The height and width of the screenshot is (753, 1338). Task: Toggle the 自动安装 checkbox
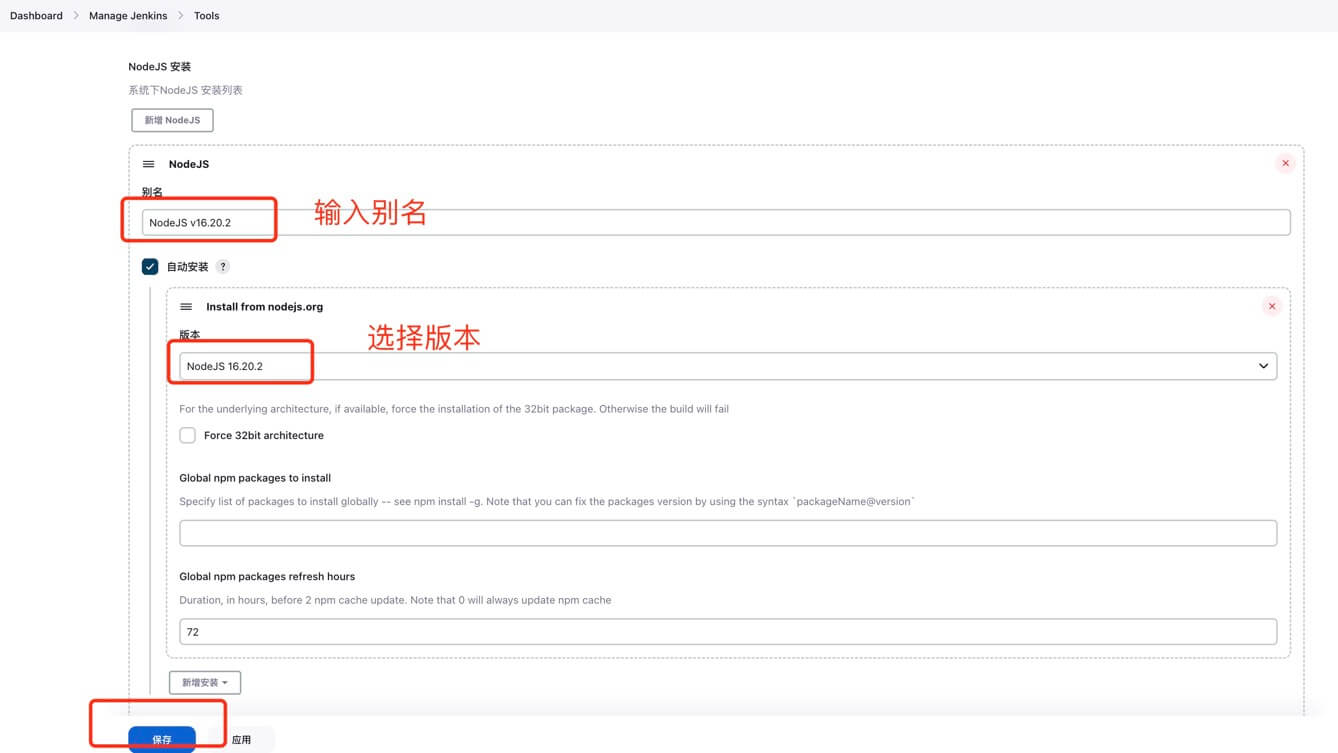click(x=150, y=267)
